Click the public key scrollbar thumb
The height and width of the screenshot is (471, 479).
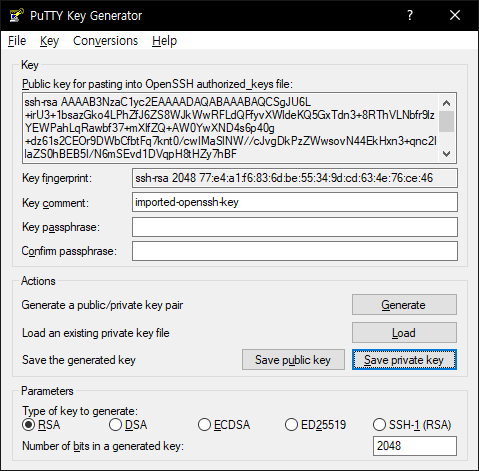coord(446,122)
